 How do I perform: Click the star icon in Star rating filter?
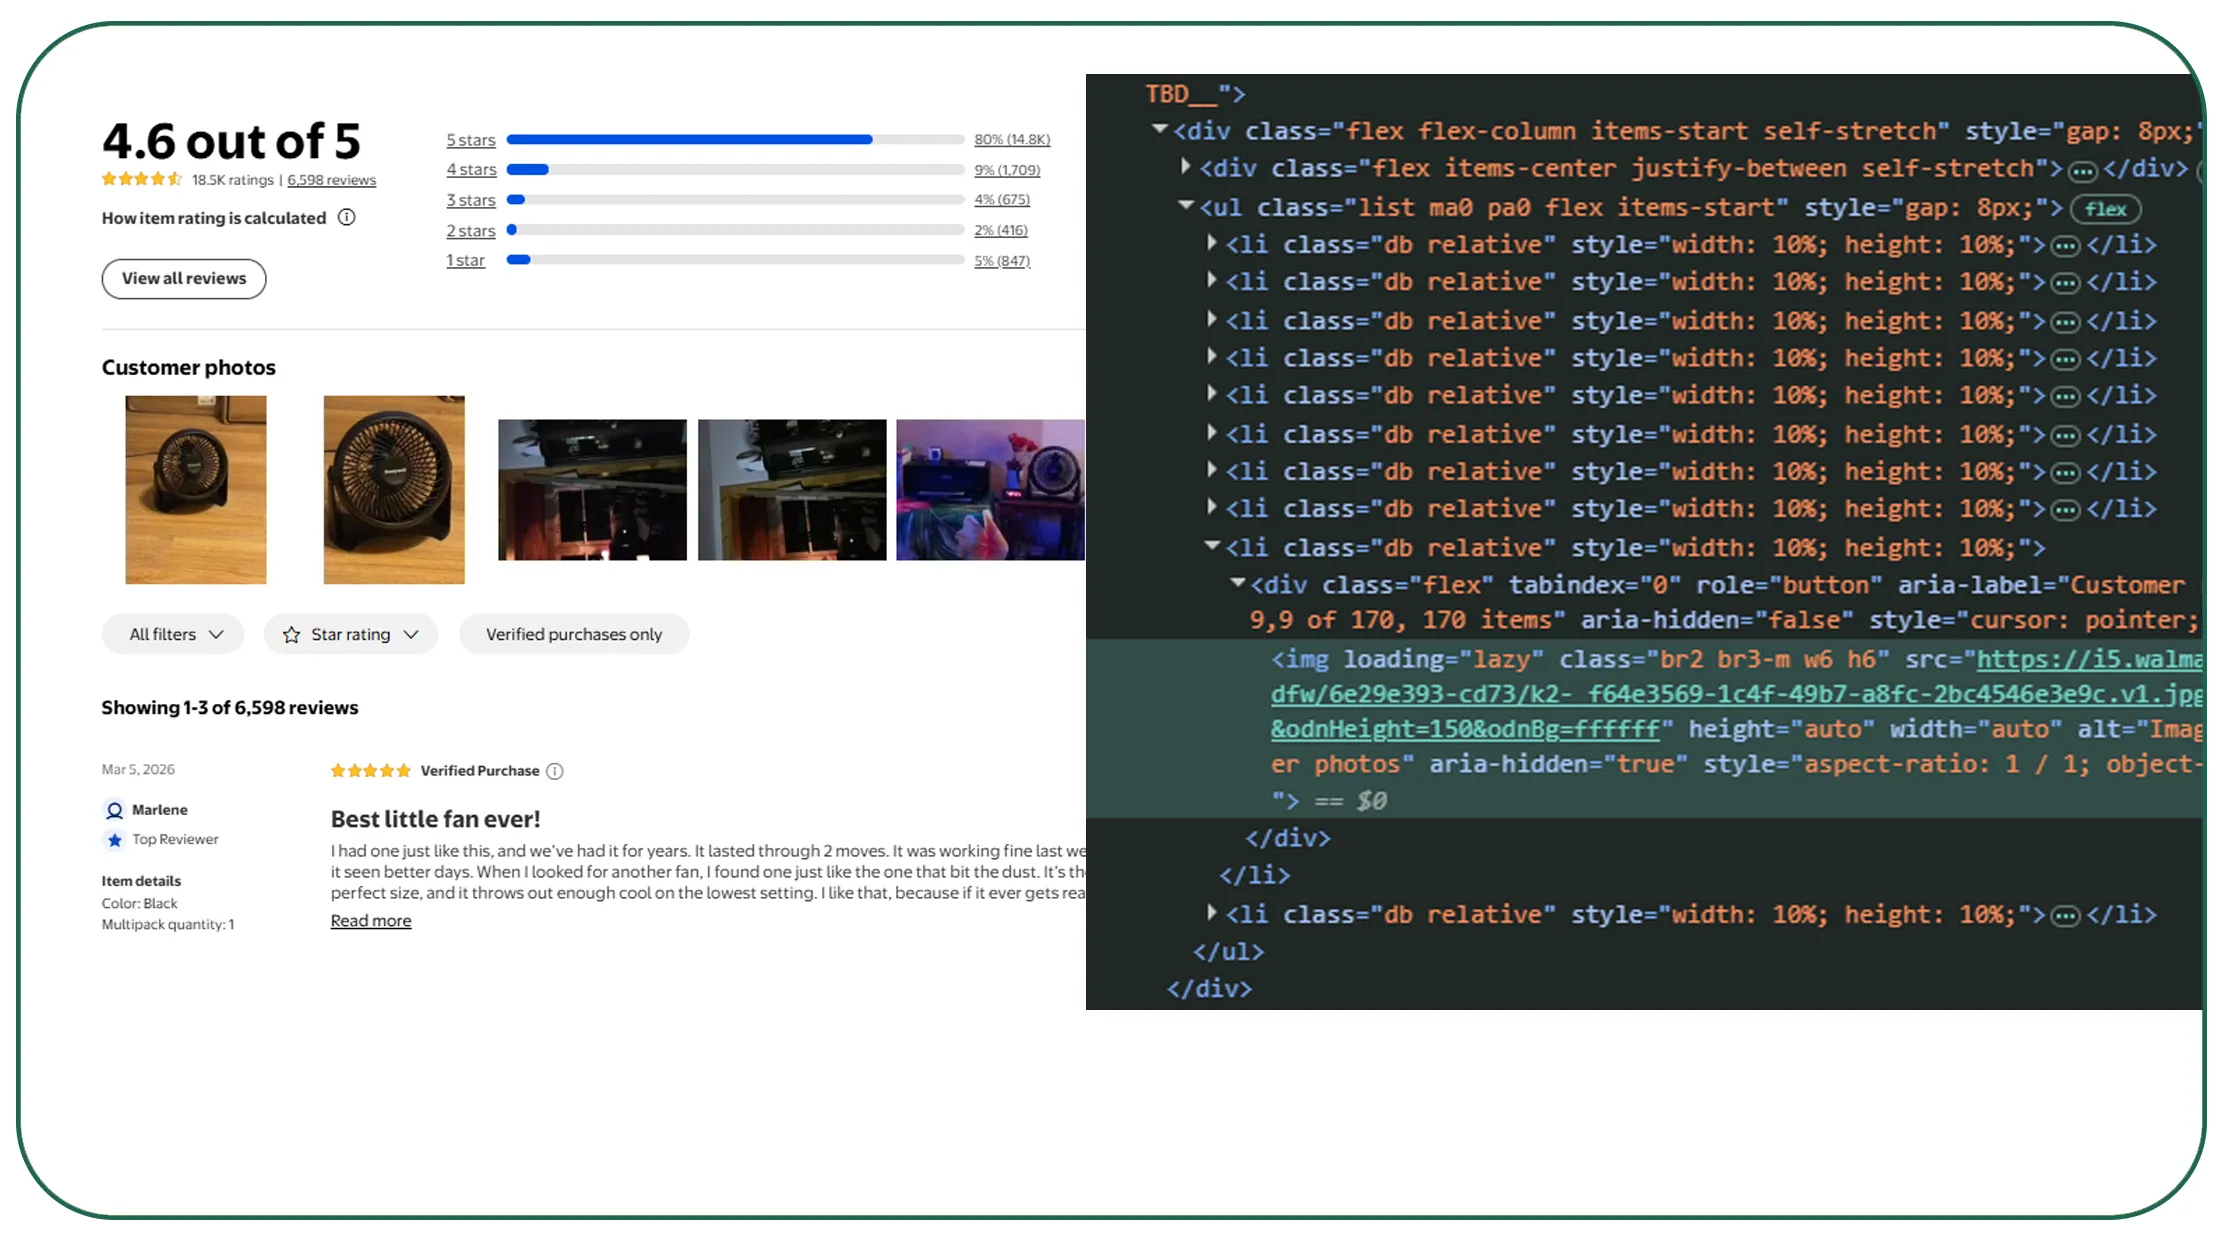click(x=291, y=635)
